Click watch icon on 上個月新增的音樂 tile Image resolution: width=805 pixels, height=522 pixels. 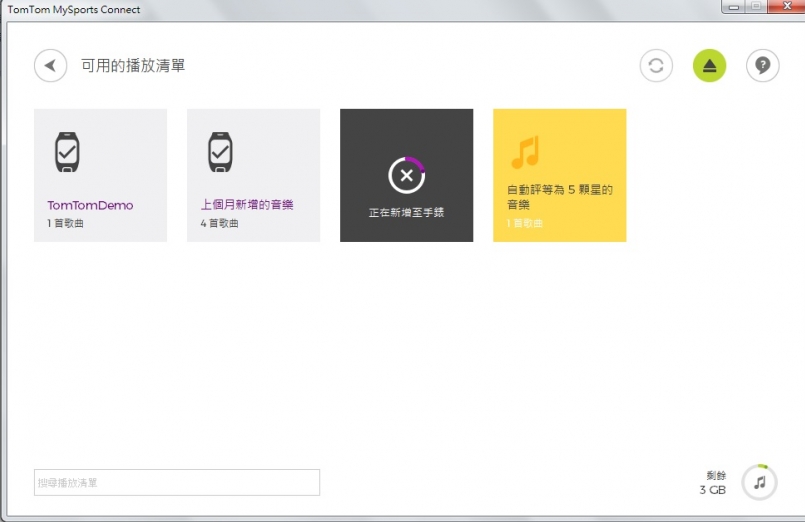pyautogui.click(x=220, y=152)
